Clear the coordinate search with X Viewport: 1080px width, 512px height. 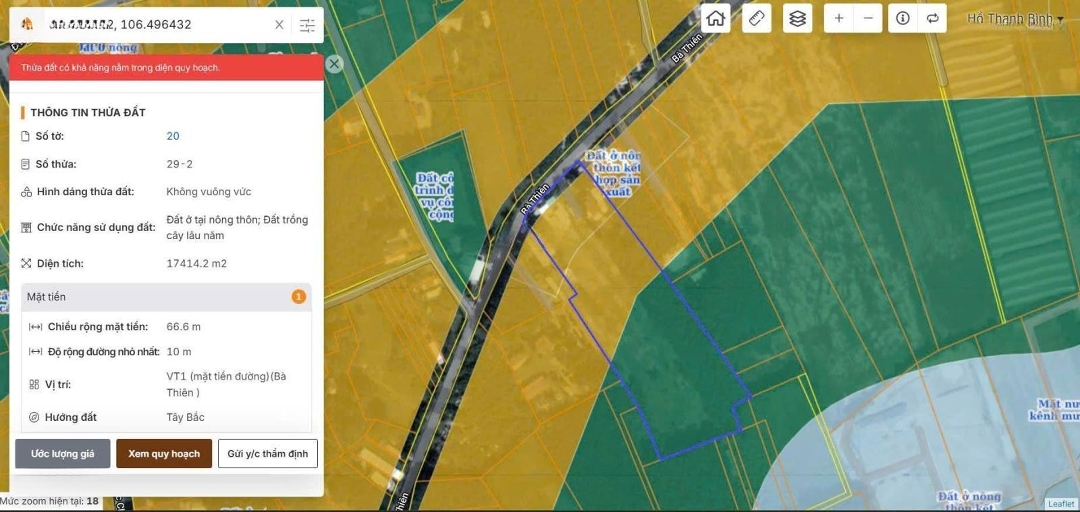click(x=279, y=25)
